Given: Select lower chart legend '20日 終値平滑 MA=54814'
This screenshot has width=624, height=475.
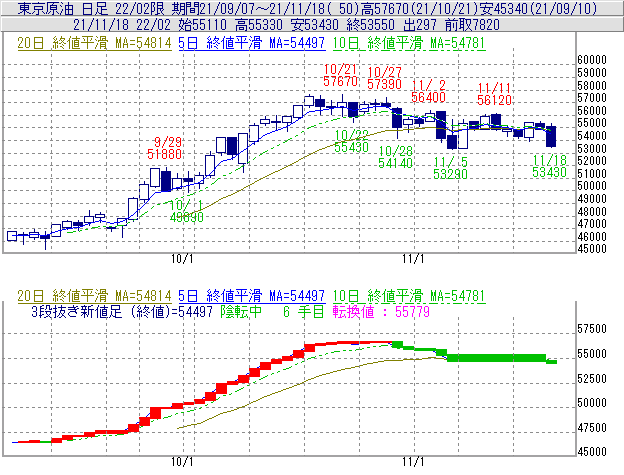Looking at the screenshot, I should click(x=94, y=296).
